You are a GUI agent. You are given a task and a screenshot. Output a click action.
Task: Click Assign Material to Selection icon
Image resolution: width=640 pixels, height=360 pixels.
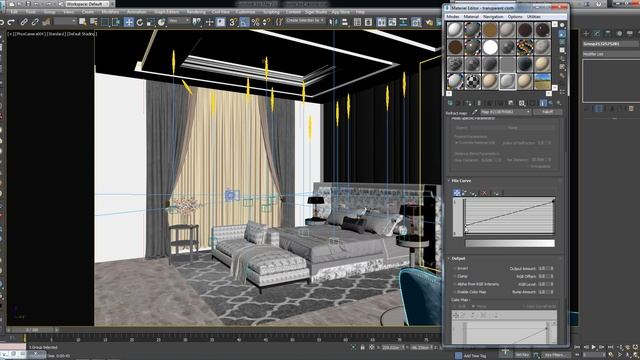(x=468, y=103)
